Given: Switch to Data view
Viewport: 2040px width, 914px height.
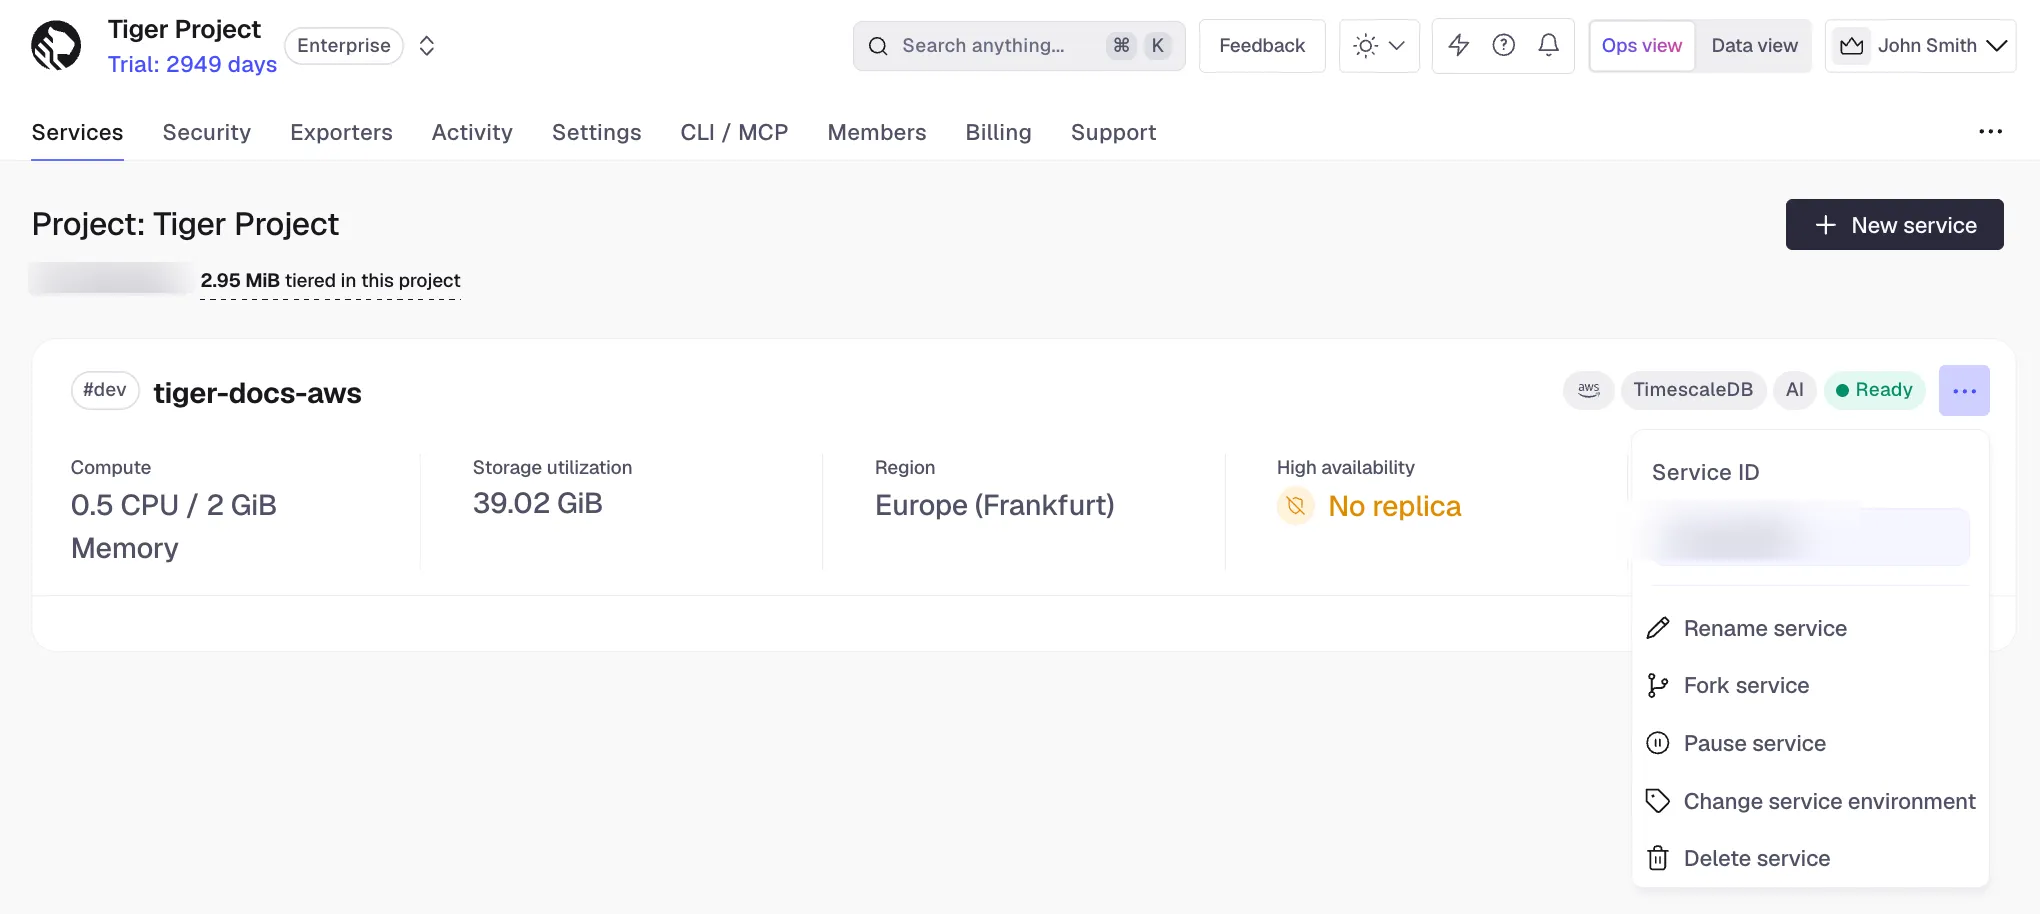Looking at the screenshot, I should [1754, 46].
